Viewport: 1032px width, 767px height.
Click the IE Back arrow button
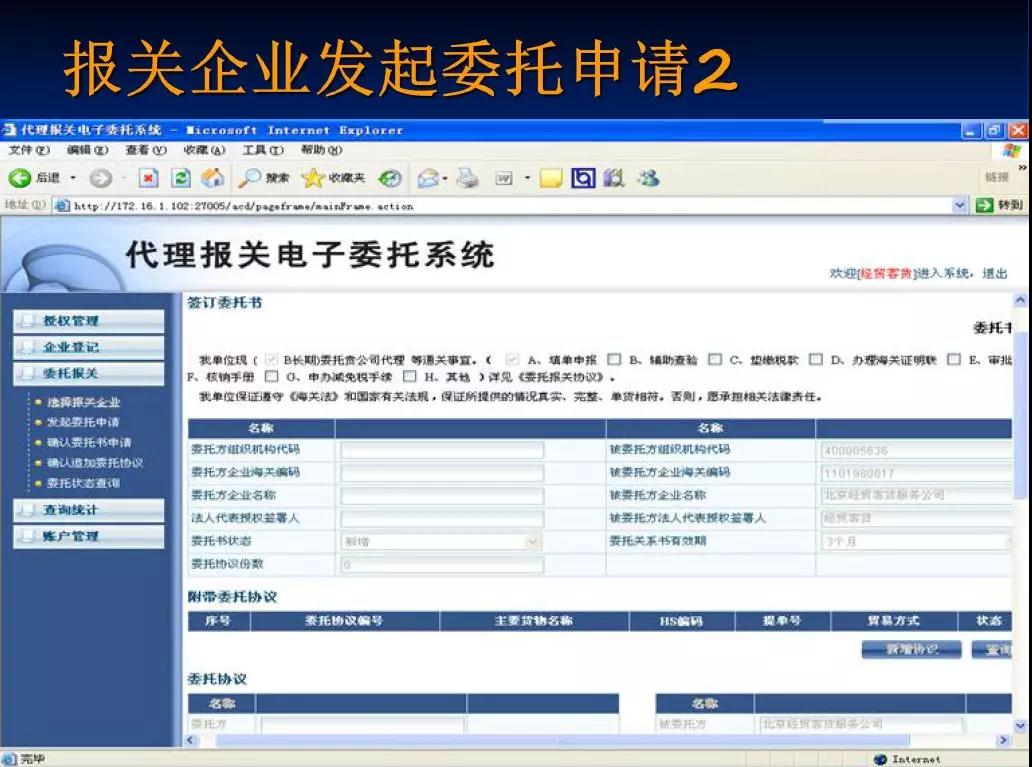pos(20,177)
